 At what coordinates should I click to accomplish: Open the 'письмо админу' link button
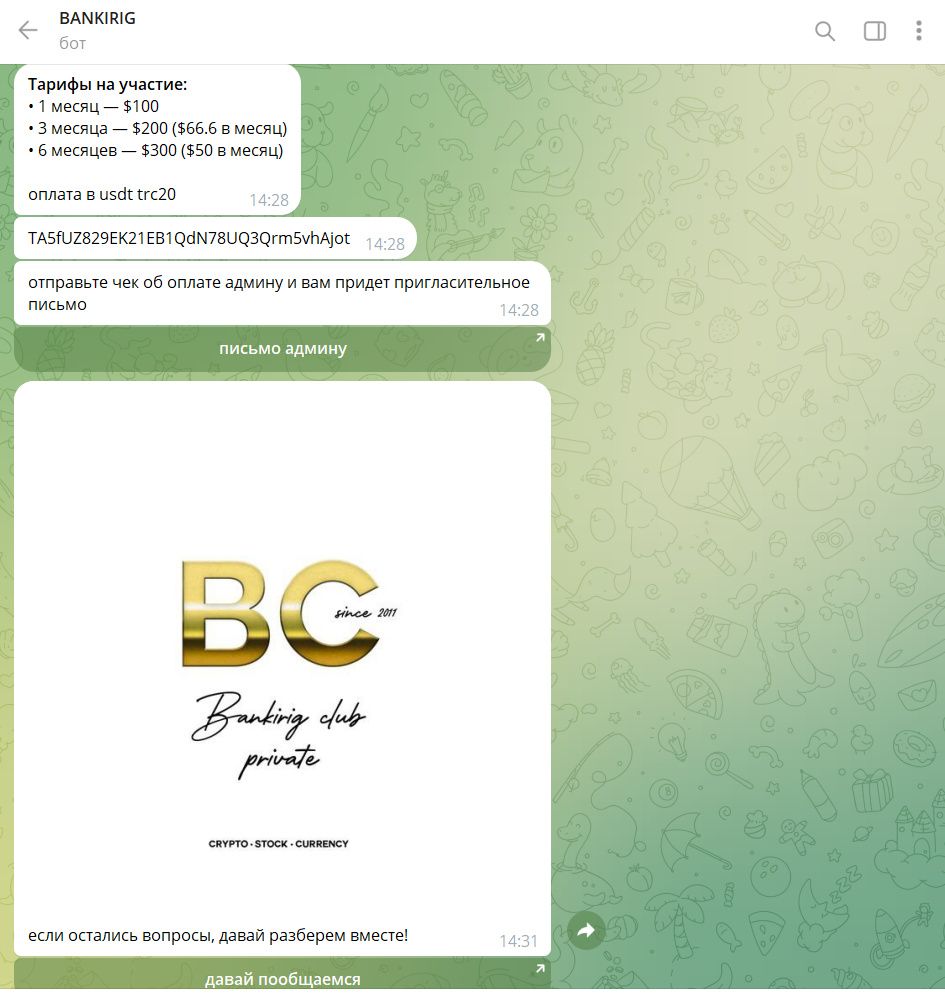click(x=282, y=349)
